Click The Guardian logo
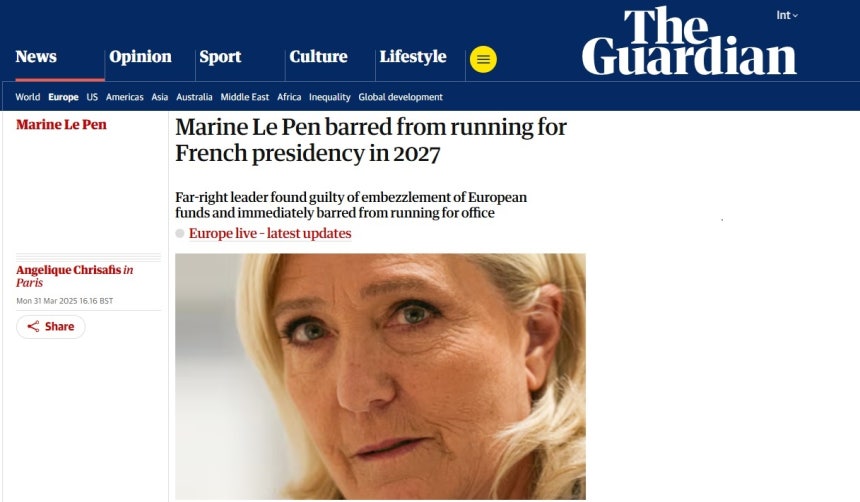The width and height of the screenshot is (860, 502). click(x=689, y=41)
